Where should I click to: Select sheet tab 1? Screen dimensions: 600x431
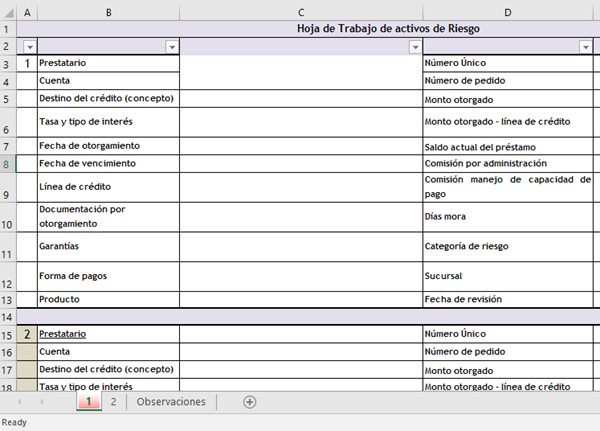(x=88, y=402)
